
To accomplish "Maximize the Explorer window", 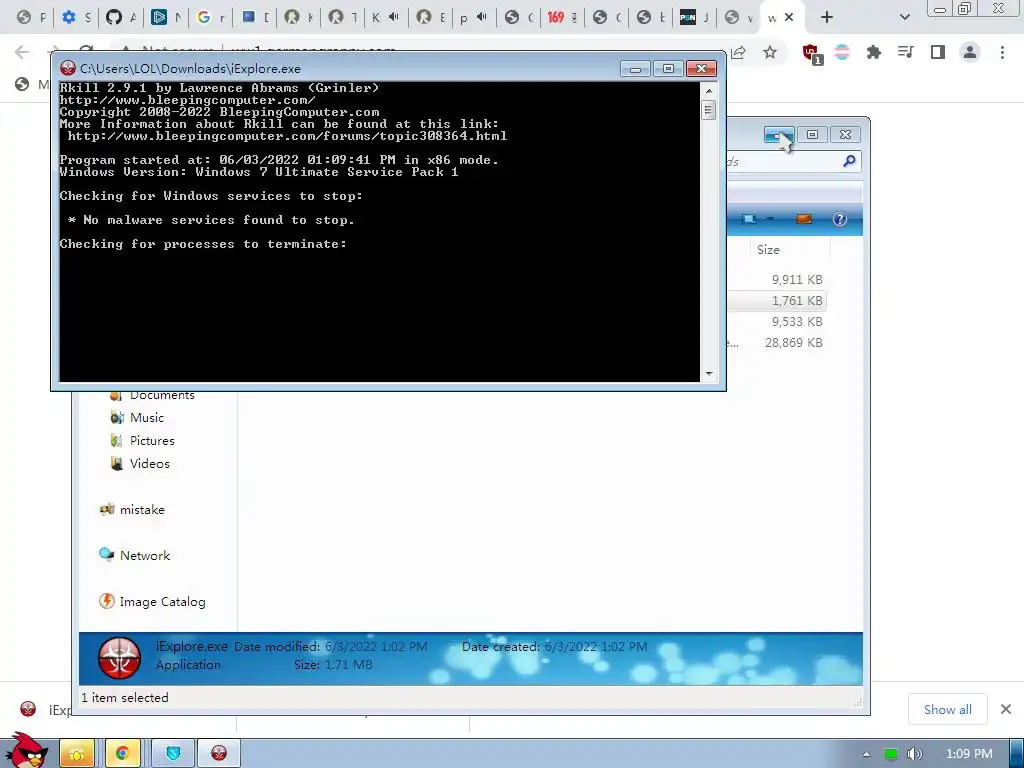I will (812, 135).
